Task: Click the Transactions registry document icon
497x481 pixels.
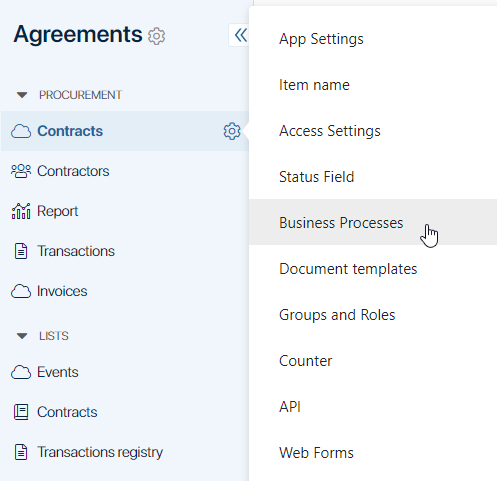Action: pyautogui.click(x=21, y=452)
